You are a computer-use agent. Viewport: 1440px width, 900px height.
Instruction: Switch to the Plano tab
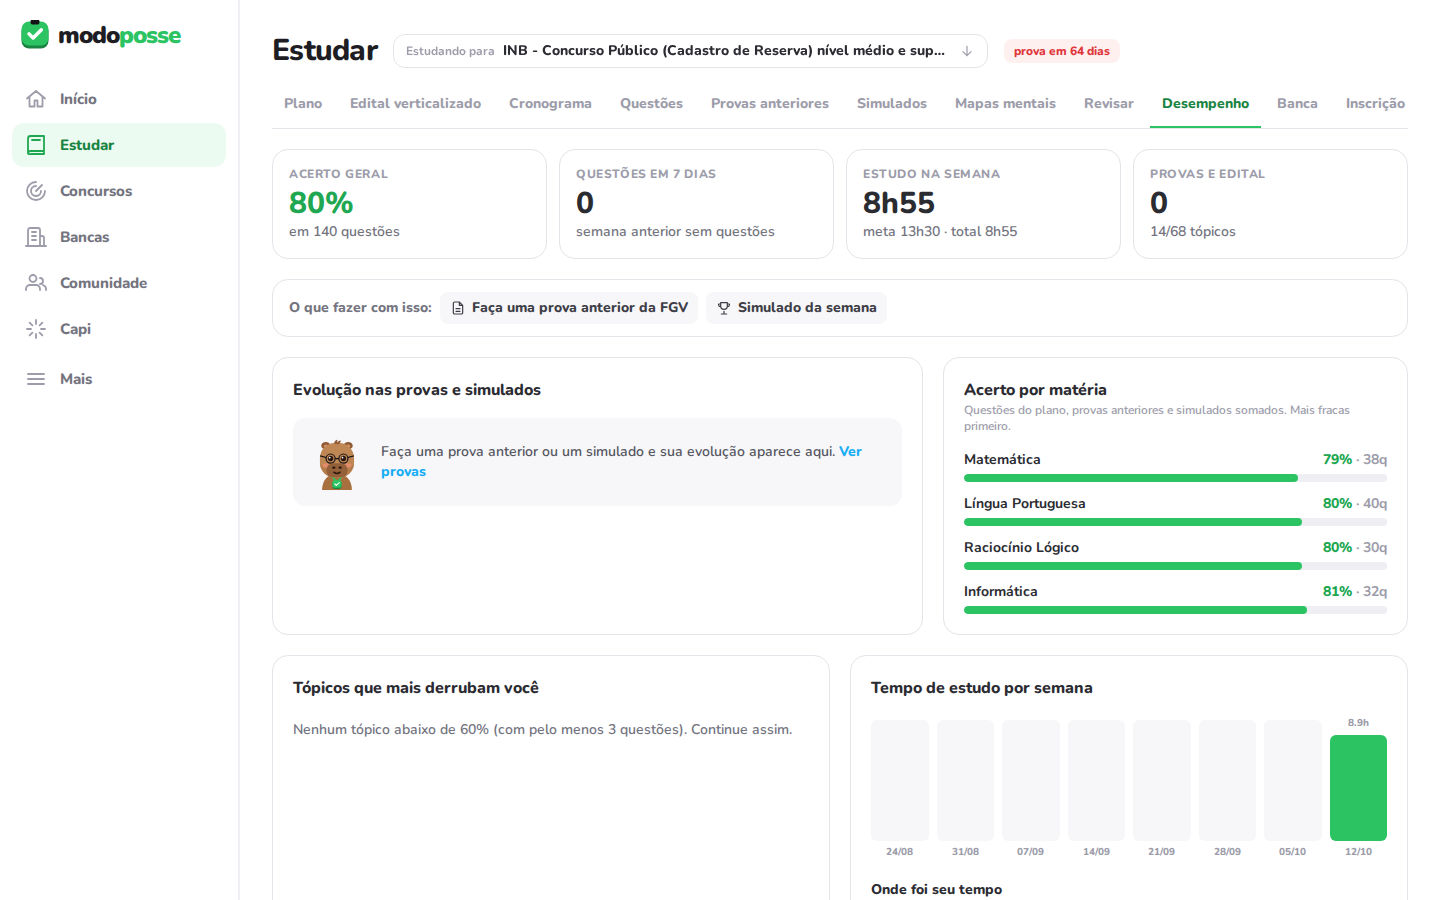[x=303, y=103]
